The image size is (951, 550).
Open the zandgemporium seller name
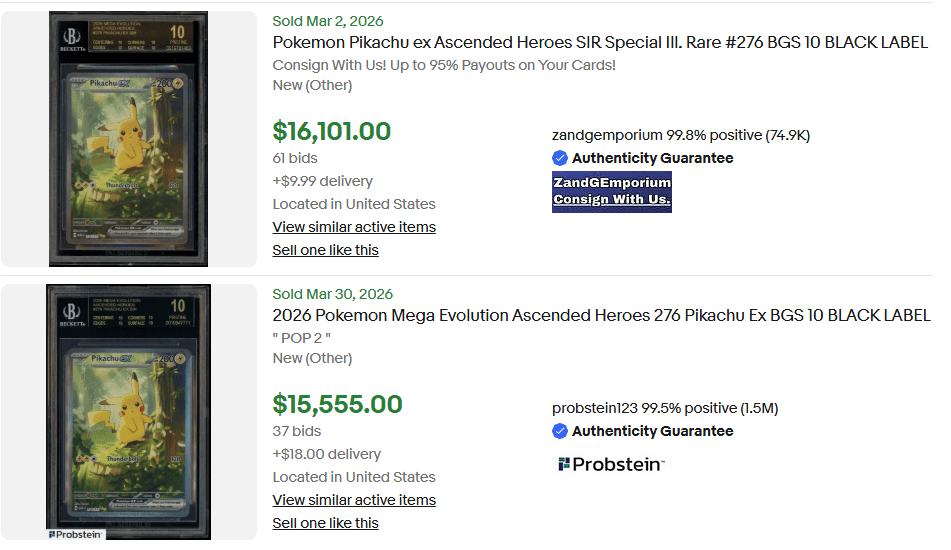(607, 135)
